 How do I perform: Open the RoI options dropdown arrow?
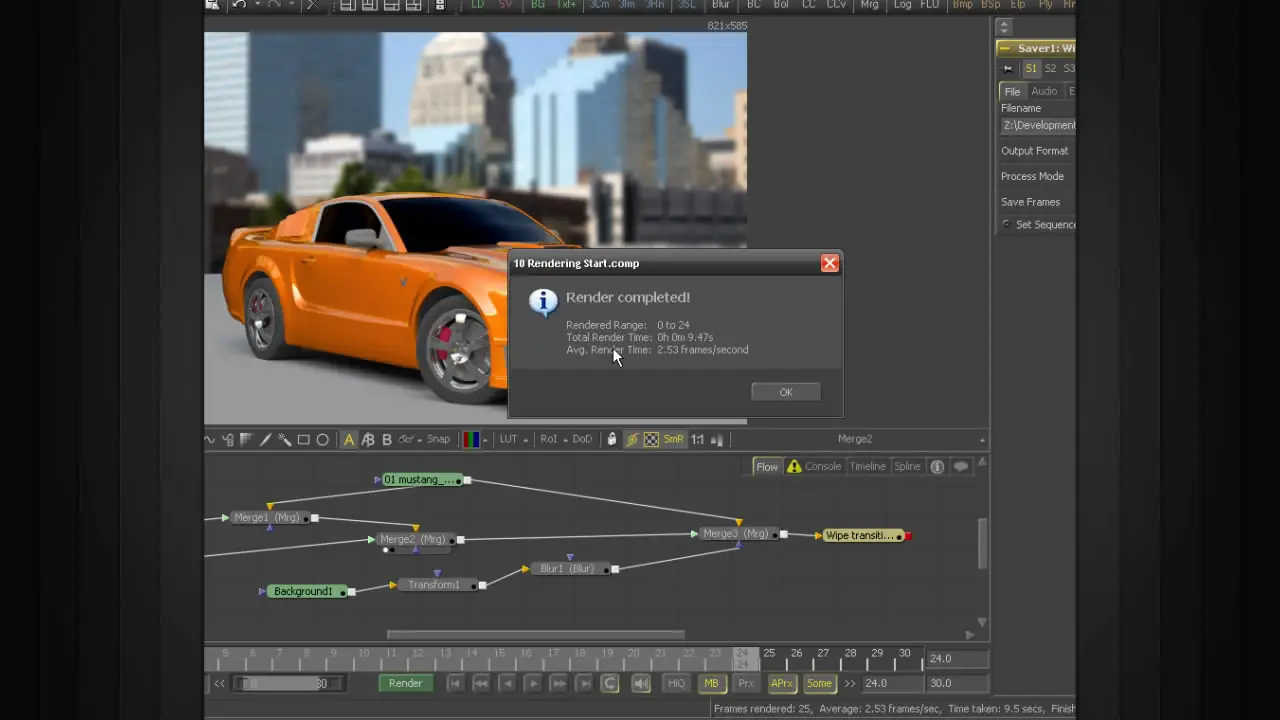[x=566, y=440]
